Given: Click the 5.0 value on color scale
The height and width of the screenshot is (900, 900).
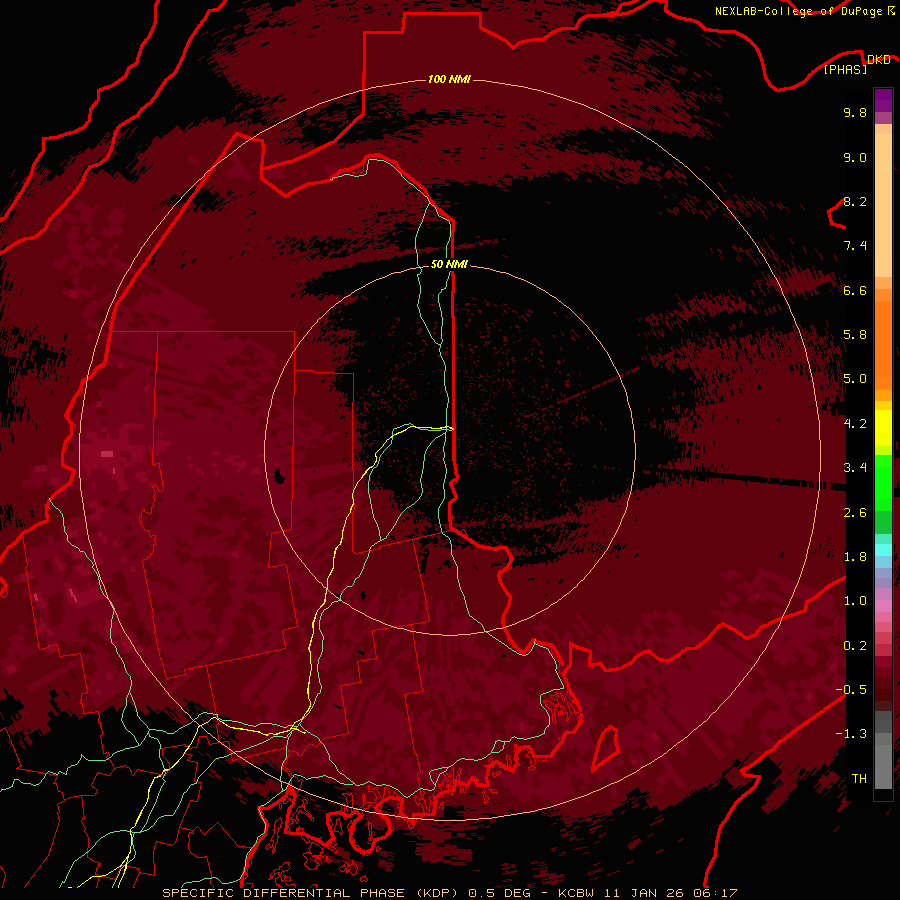Looking at the screenshot, I should coord(855,379).
